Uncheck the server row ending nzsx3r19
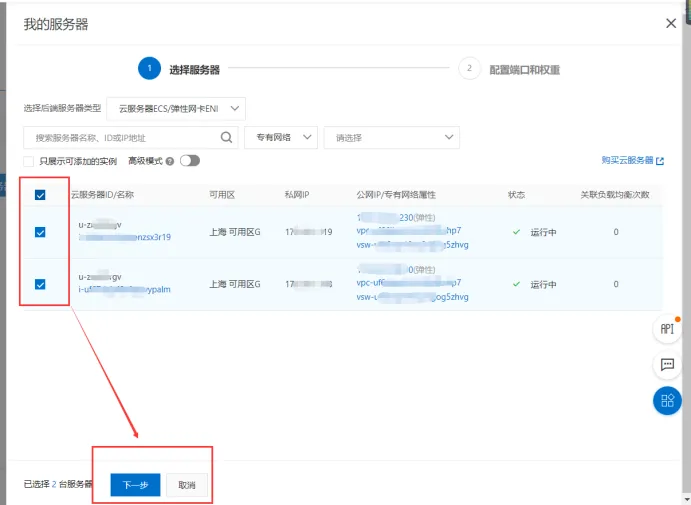The height and width of the screenshot is (505, 691). tap(40, 232)
